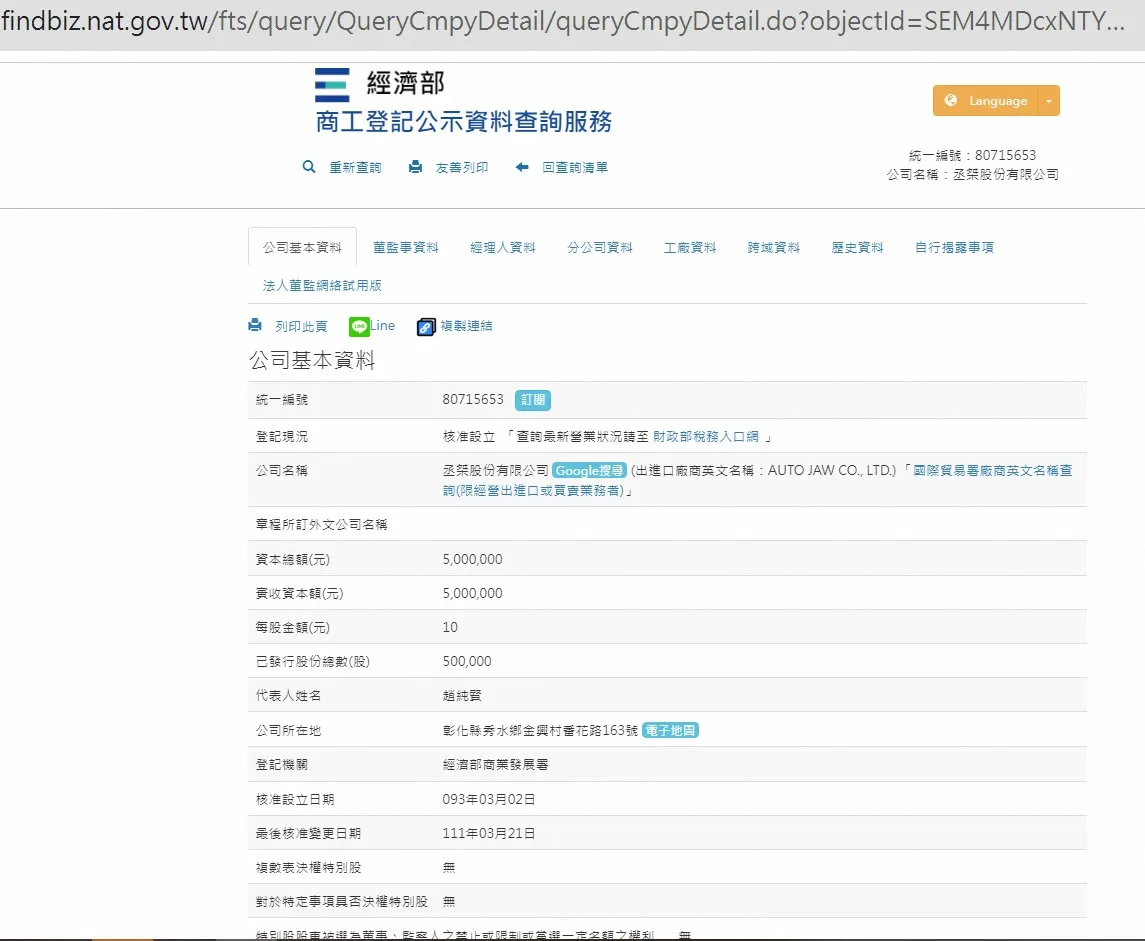1145x941 pixels.
Task: Open the 工廠資料 tab
Action: coord(690,248)
